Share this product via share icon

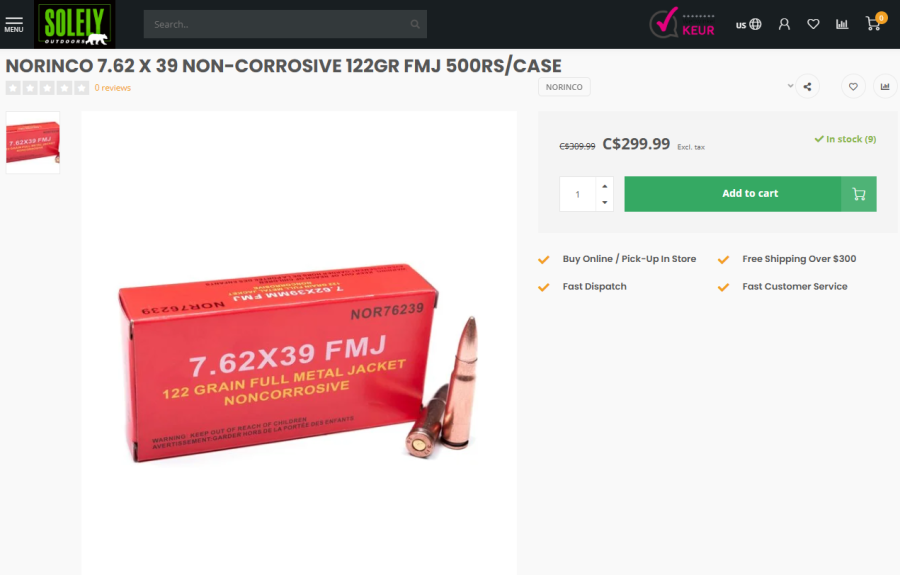pos(808,87)
